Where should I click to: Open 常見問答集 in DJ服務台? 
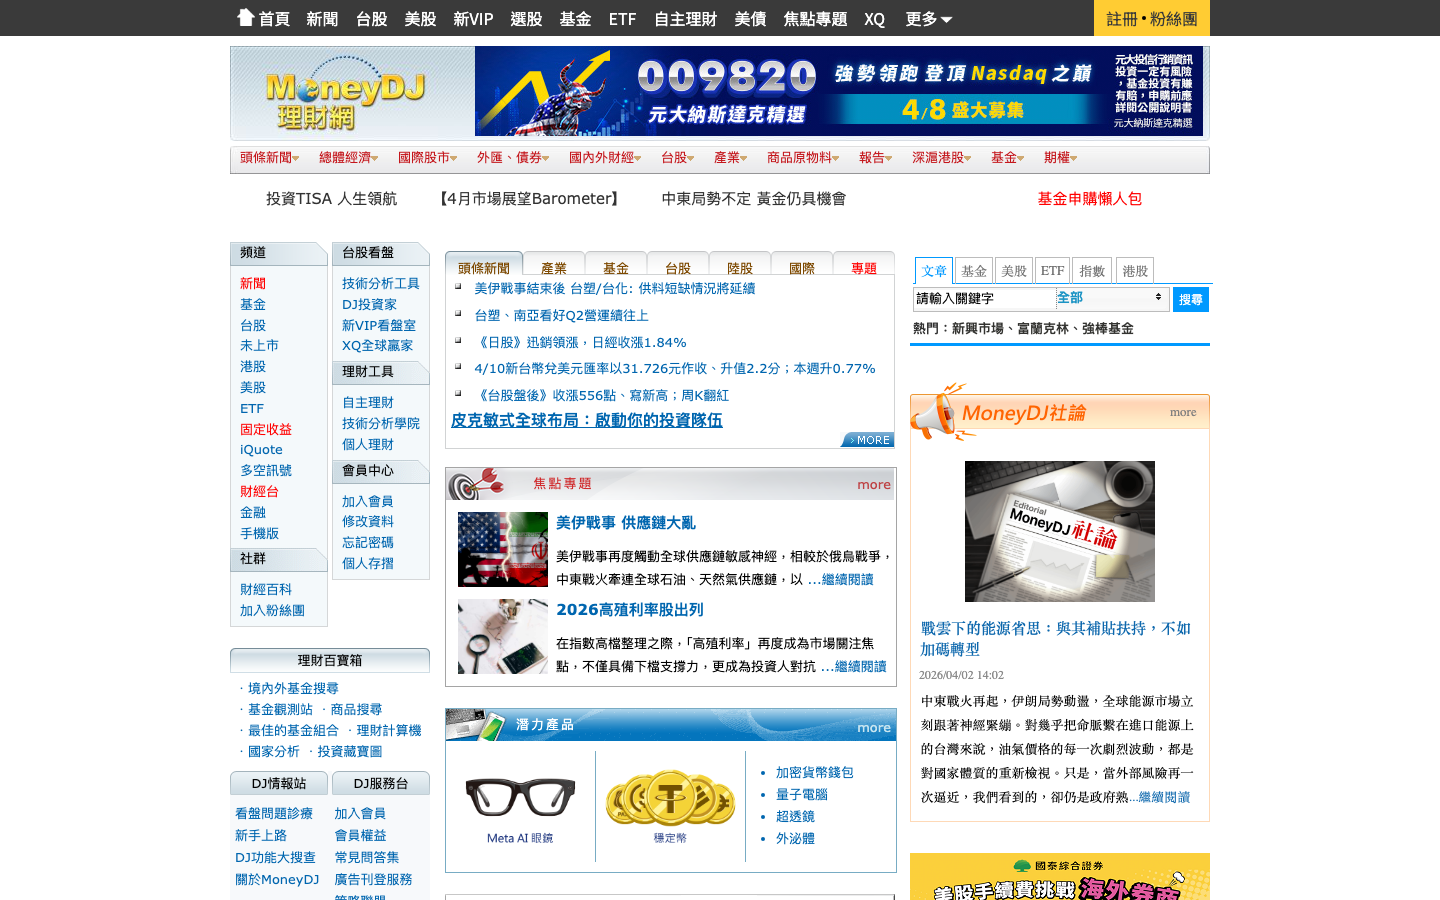(367, 858)
